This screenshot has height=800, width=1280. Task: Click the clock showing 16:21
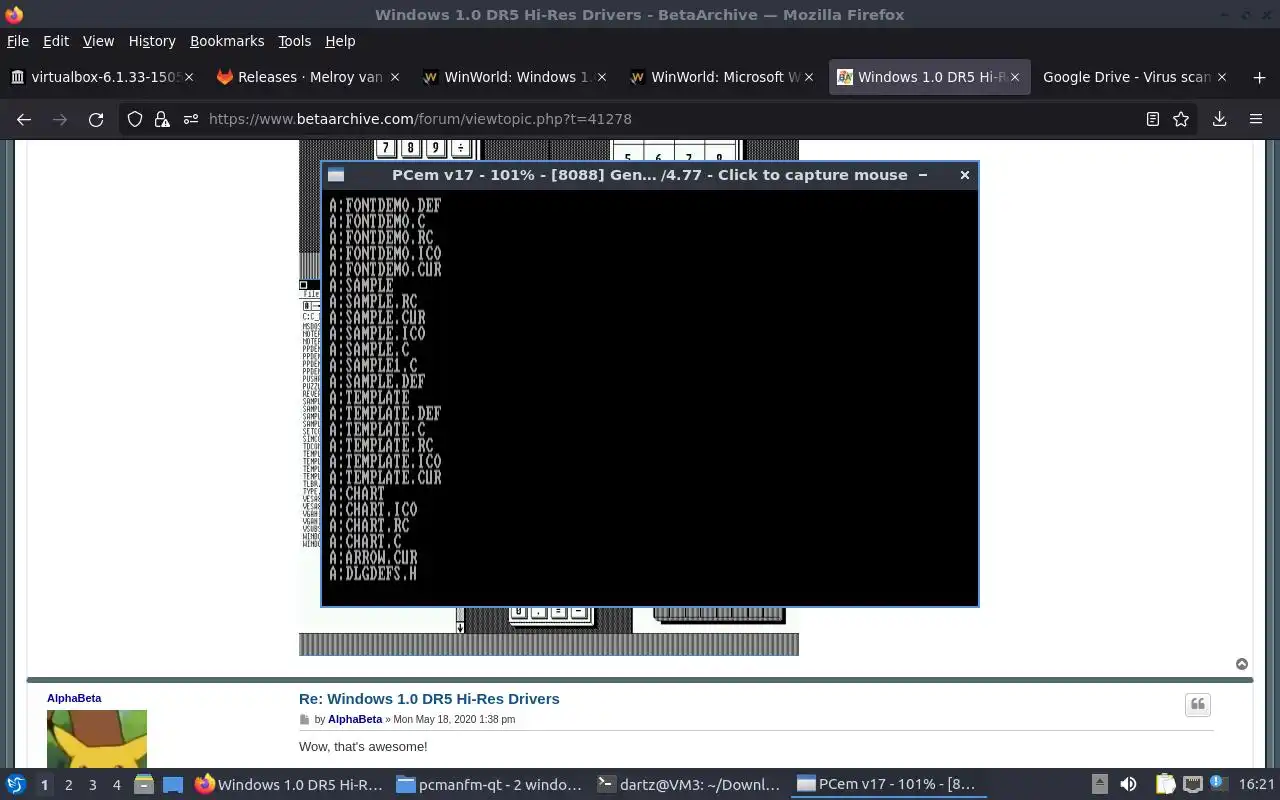(1257, 785)
